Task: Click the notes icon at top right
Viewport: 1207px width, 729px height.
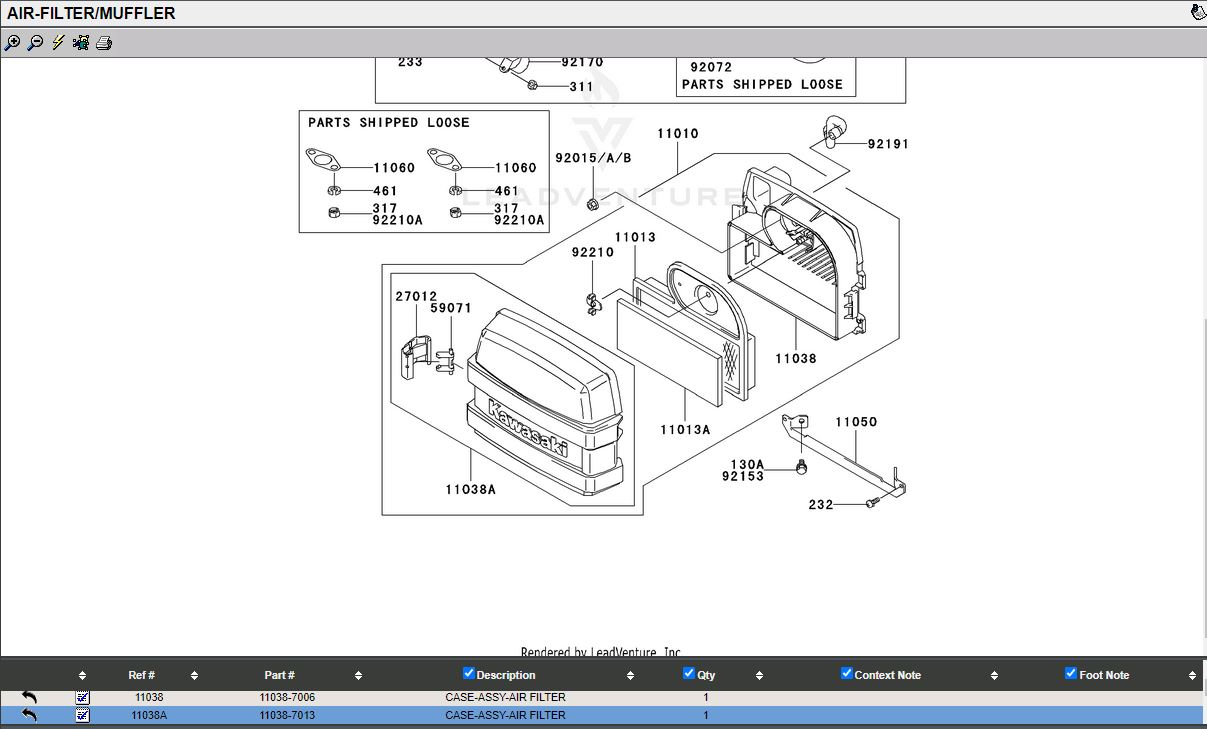Action: (x=1197, y=13)
